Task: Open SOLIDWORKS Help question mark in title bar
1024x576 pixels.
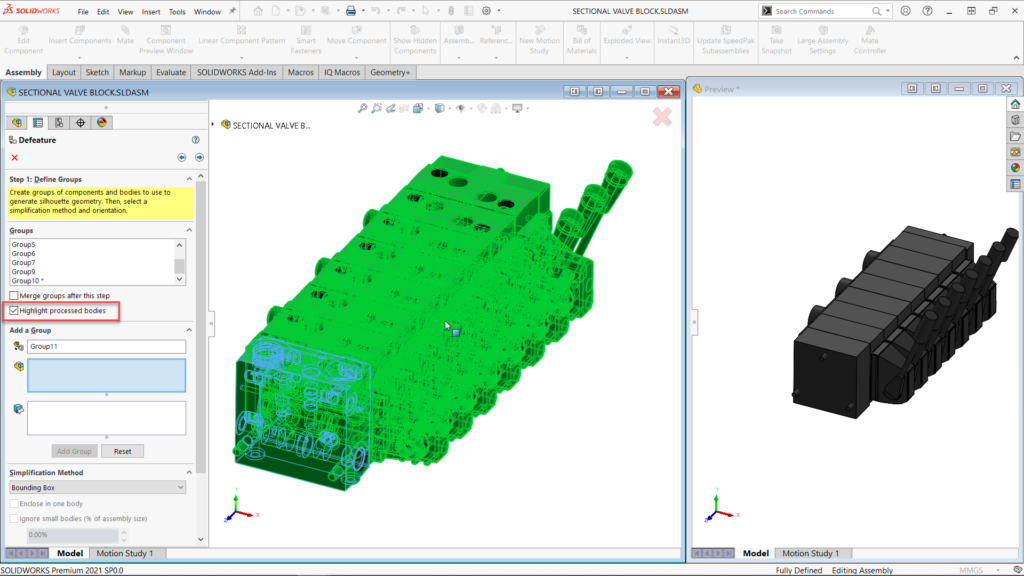Action: point(927,11)
